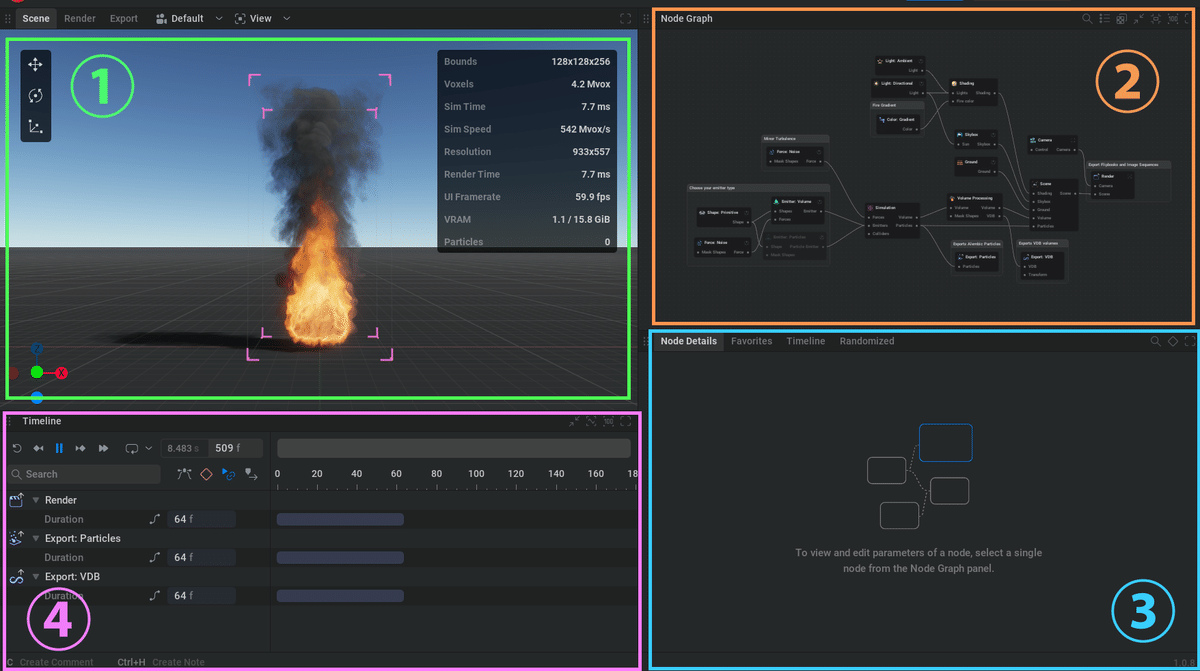Jump to the timeline end with fast-forward
1200x671 pixels.
coord(103,449)
